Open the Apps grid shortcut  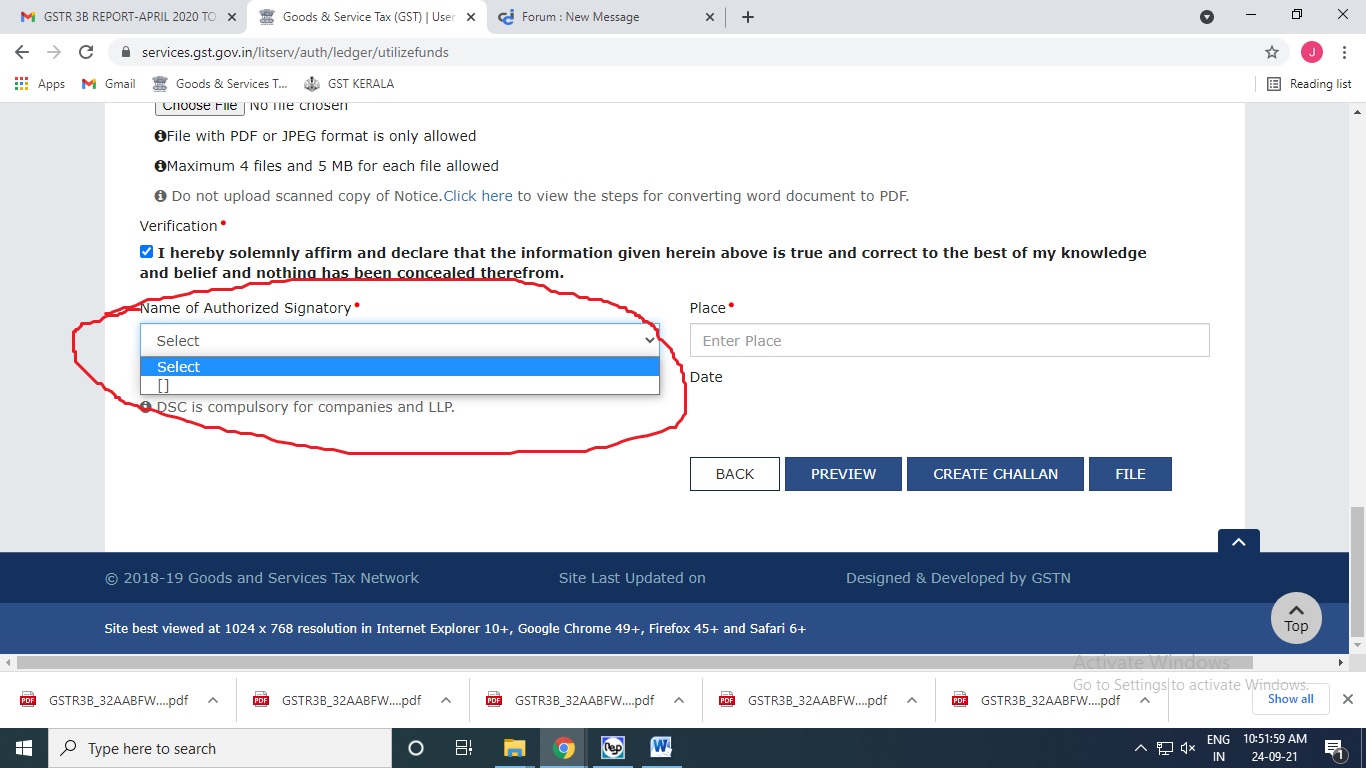click(x=40, y=84)
